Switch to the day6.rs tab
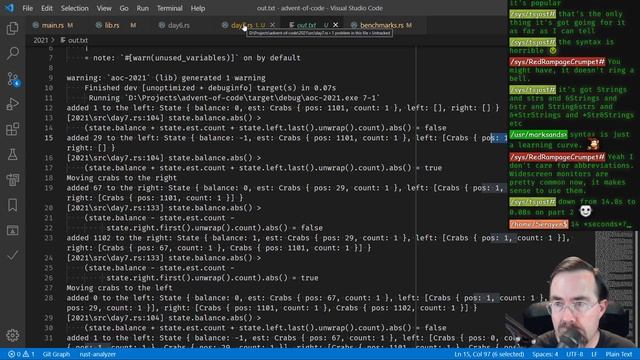Screen dimensions: 640x360 pyautogui.click(x=179, y=25)
